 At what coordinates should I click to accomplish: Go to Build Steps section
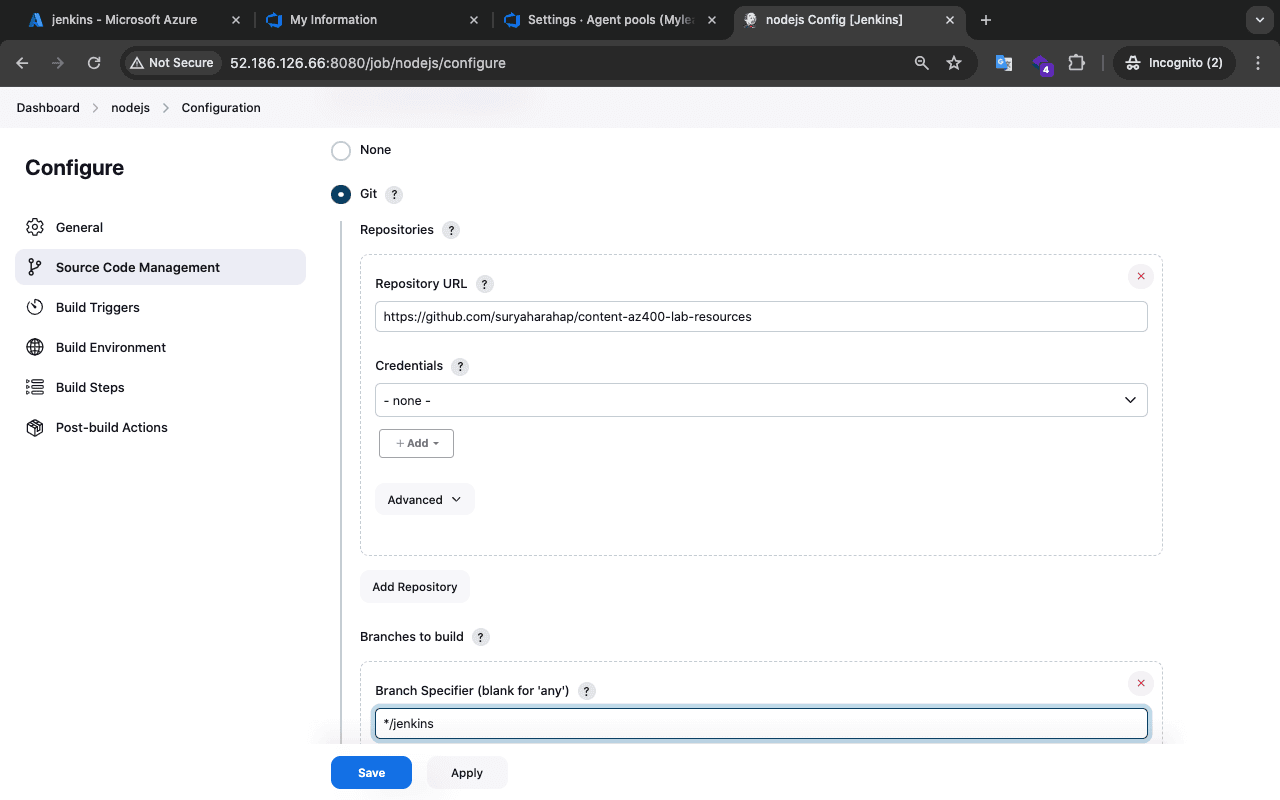160,387
